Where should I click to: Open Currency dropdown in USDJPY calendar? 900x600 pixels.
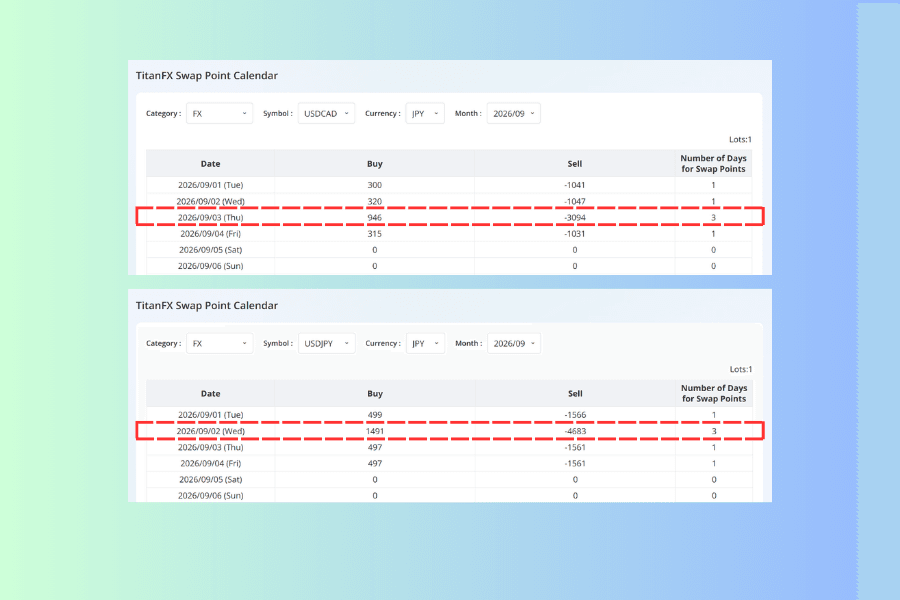pos(425,343)
